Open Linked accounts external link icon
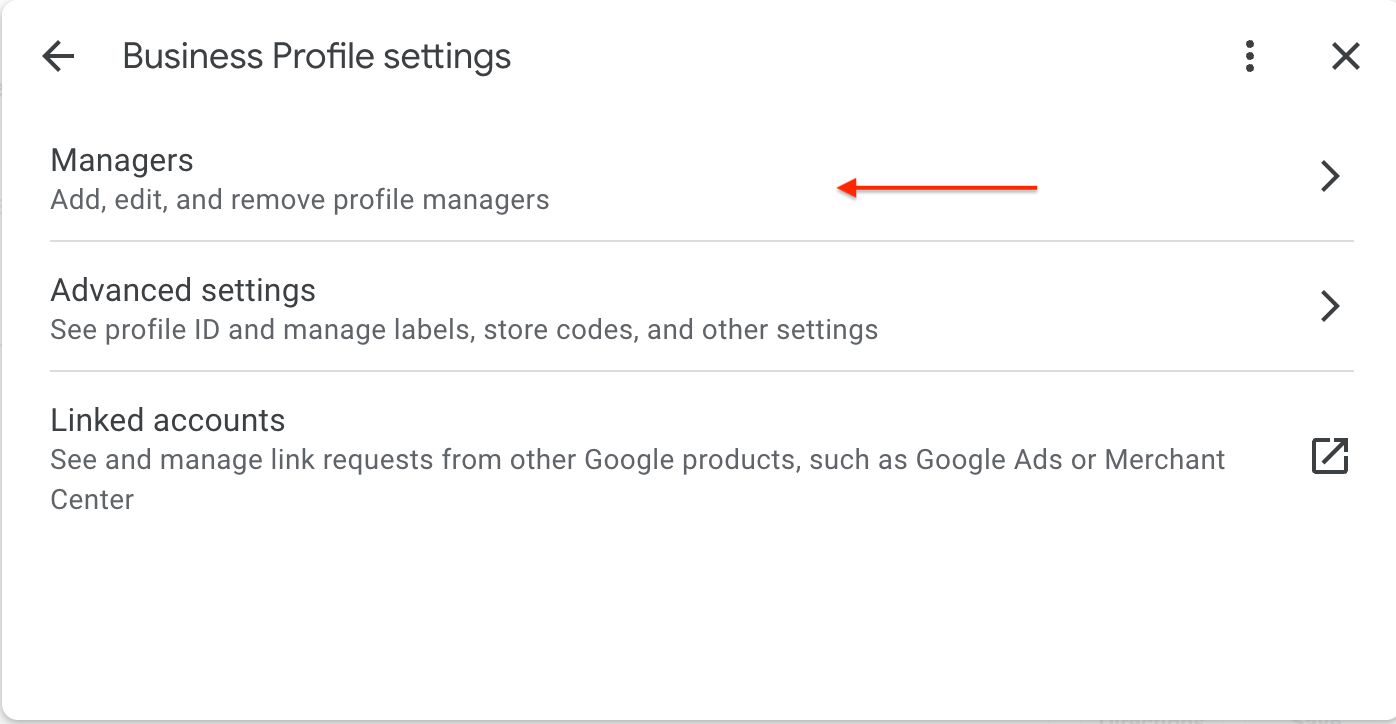 point(1329,456)
